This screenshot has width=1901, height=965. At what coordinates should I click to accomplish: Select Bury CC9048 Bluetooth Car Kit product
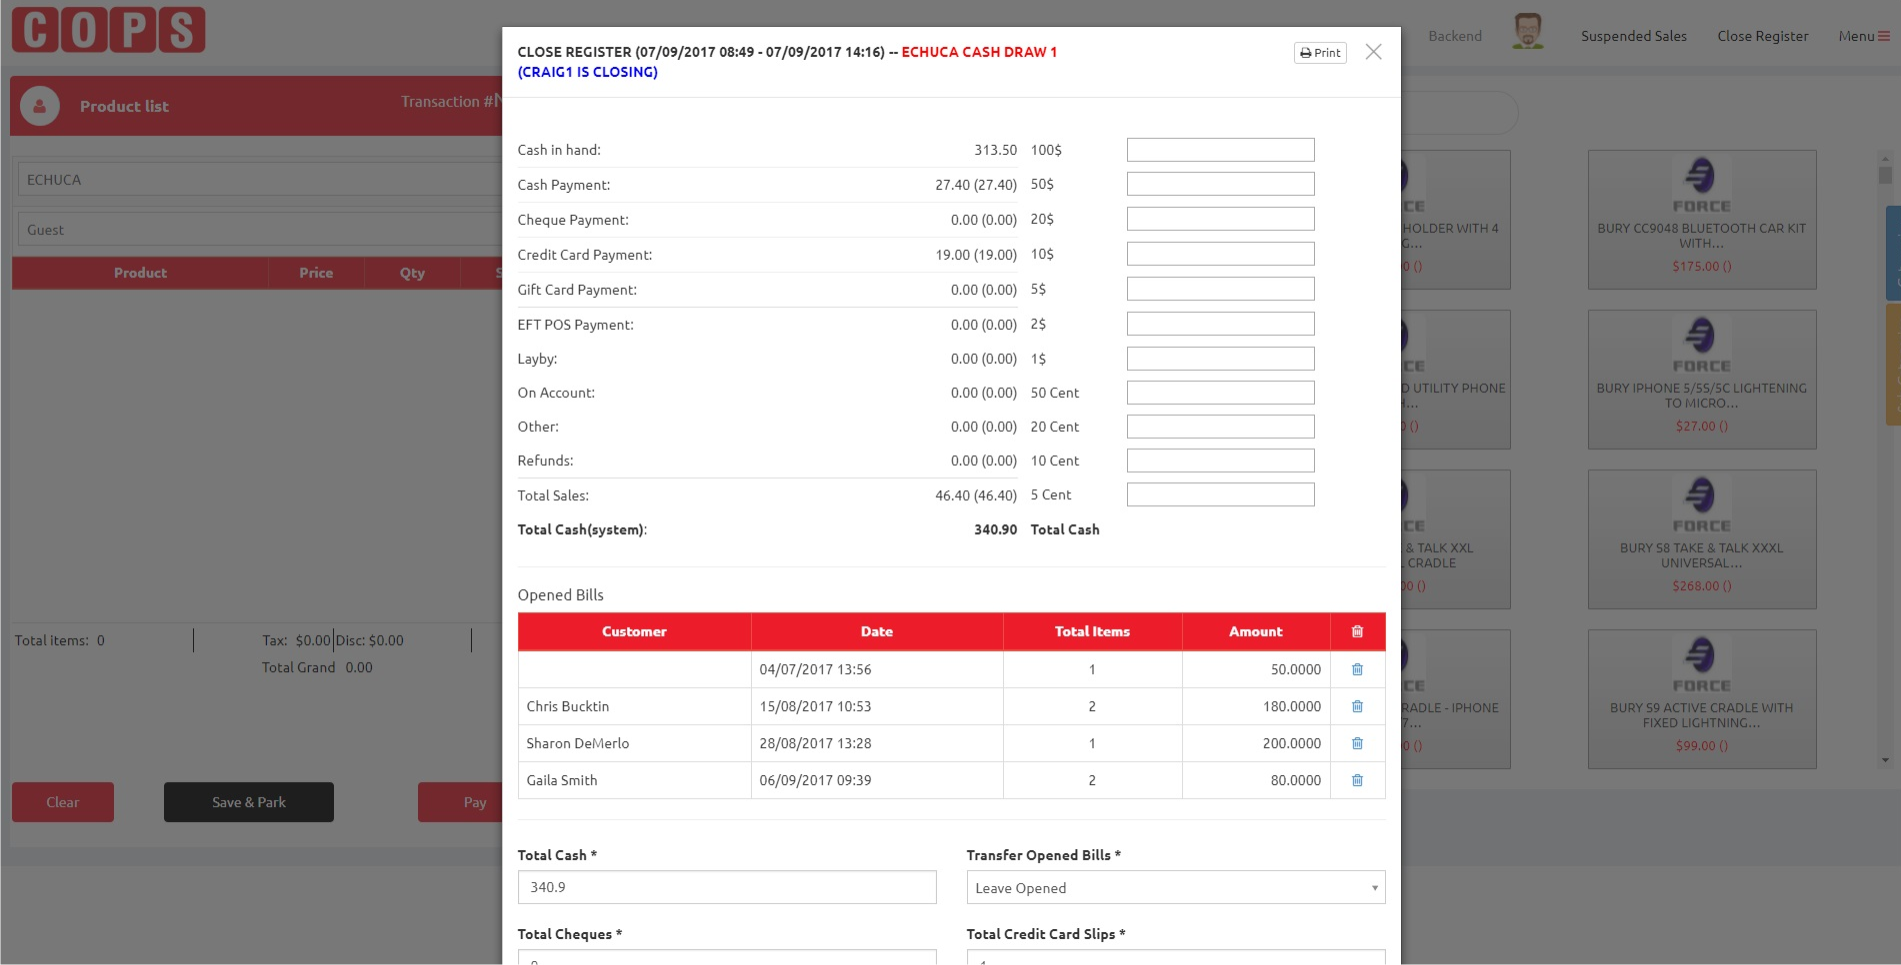(1701, 220)
